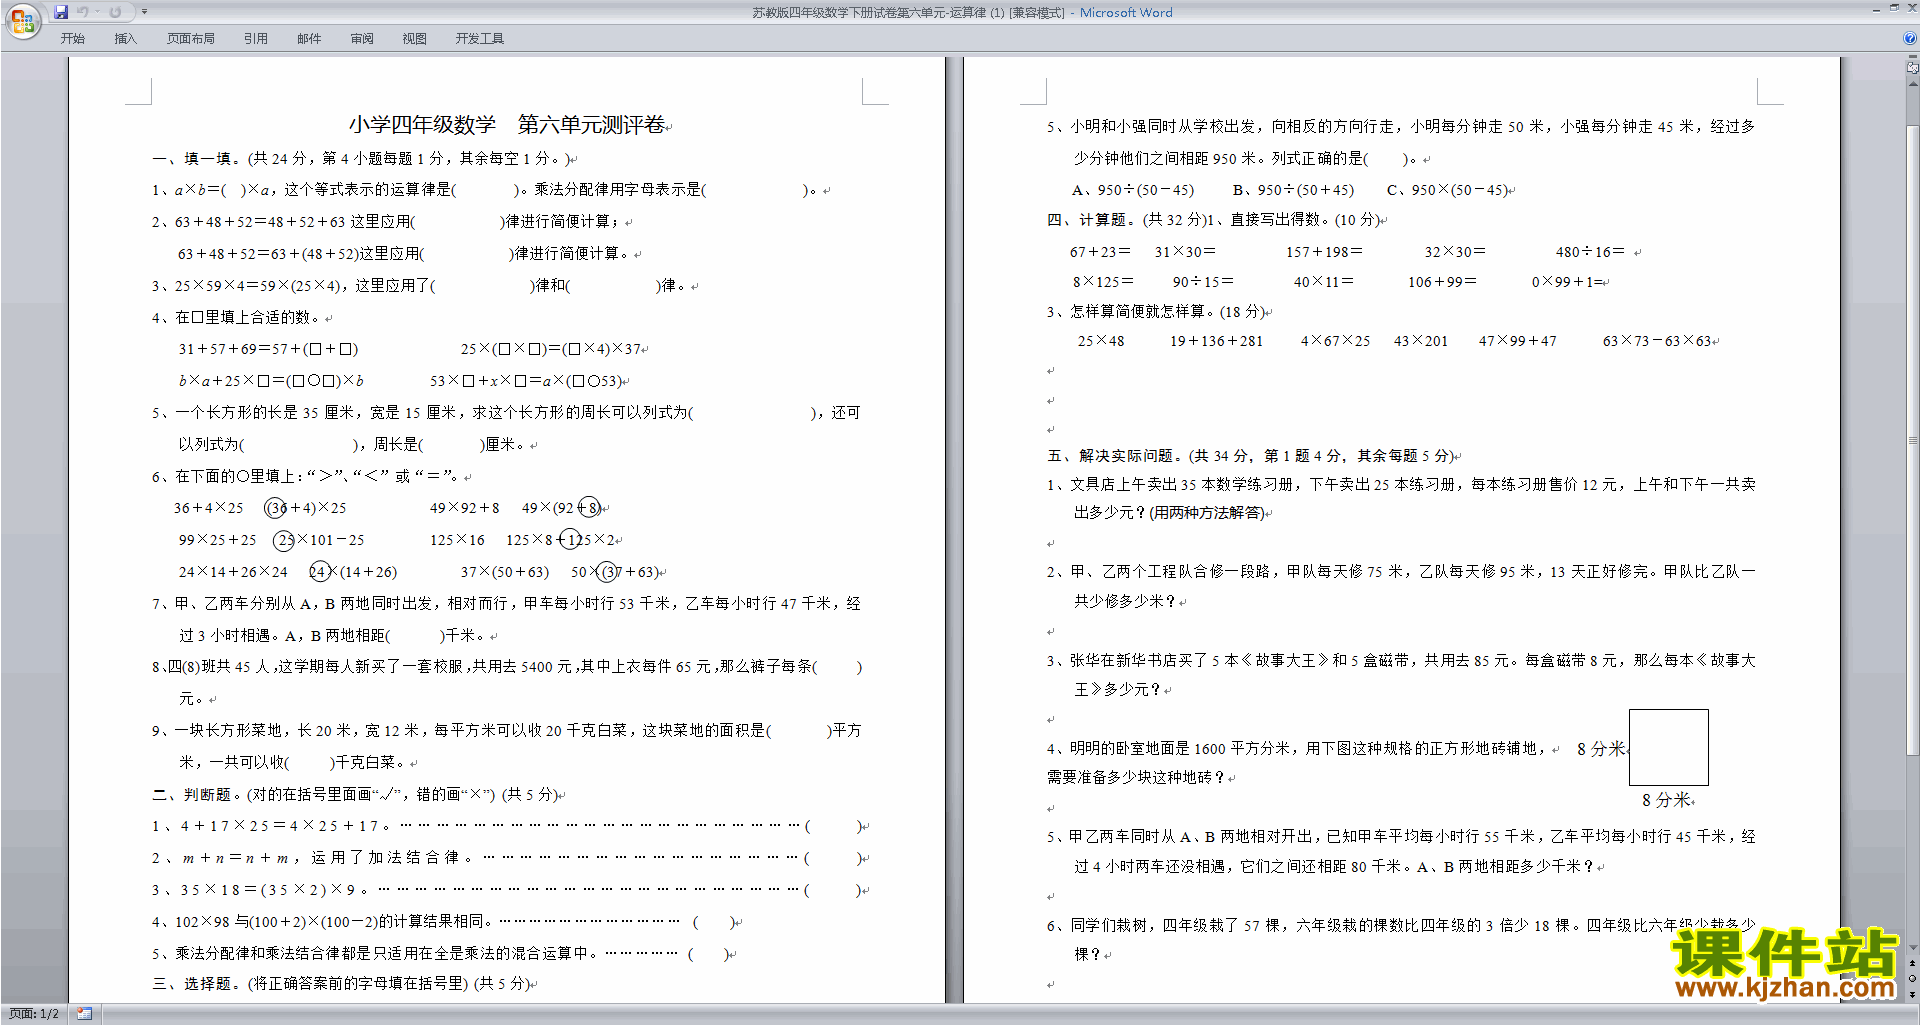The height and width of the screenshot is (1025, 1920).
Task: Click the split handle above the scrollbar
Action: pyautogui.click(x=1913, y=58)
